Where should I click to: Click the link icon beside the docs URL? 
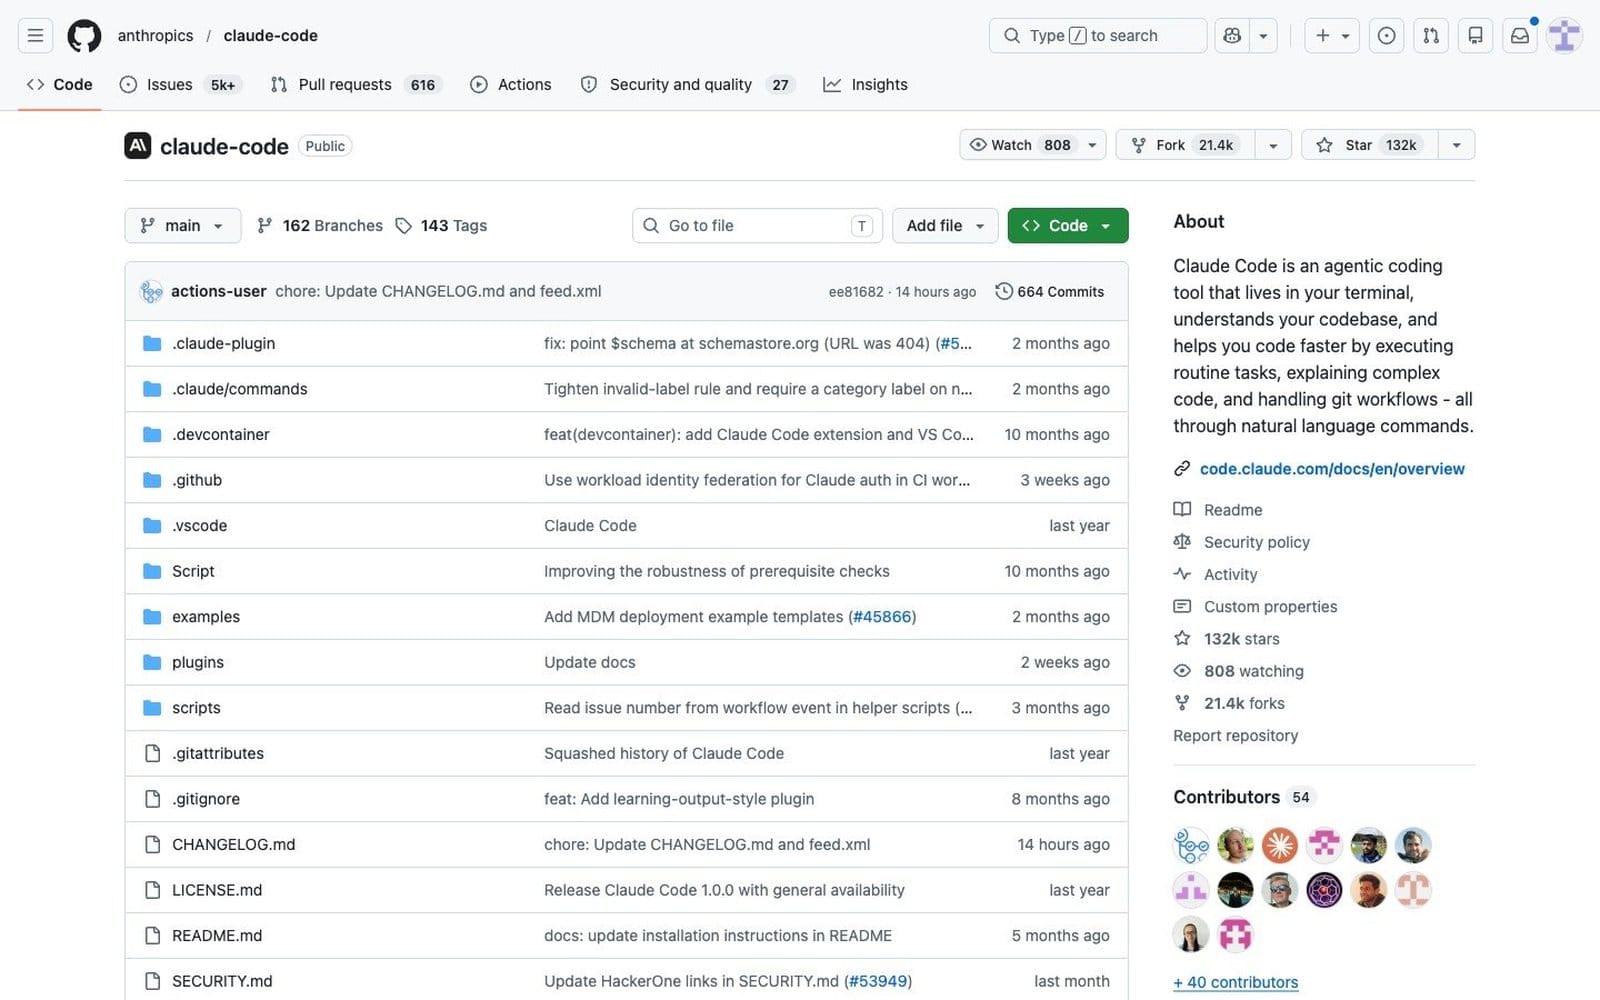[x=1182, y=468]
